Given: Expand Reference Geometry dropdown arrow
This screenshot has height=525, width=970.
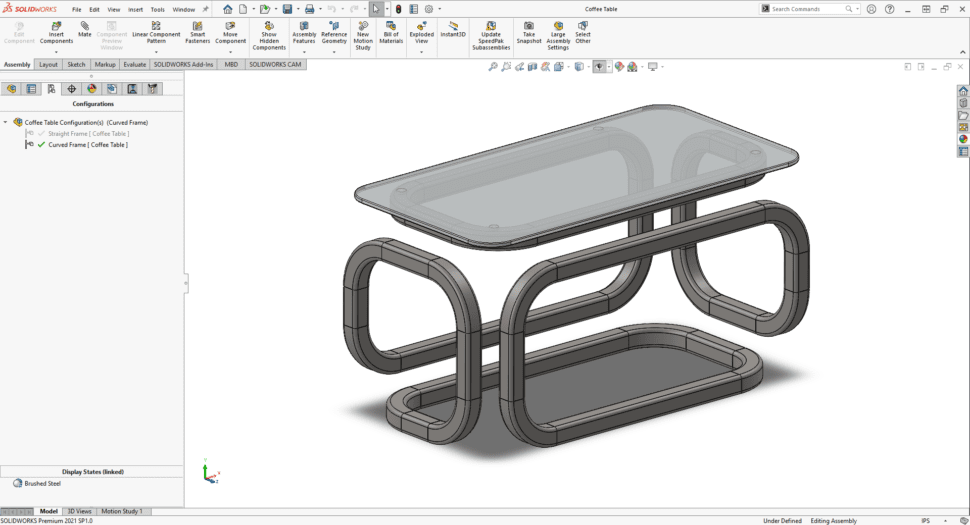Looking at the screenshot, I should (x=334, y=52).
